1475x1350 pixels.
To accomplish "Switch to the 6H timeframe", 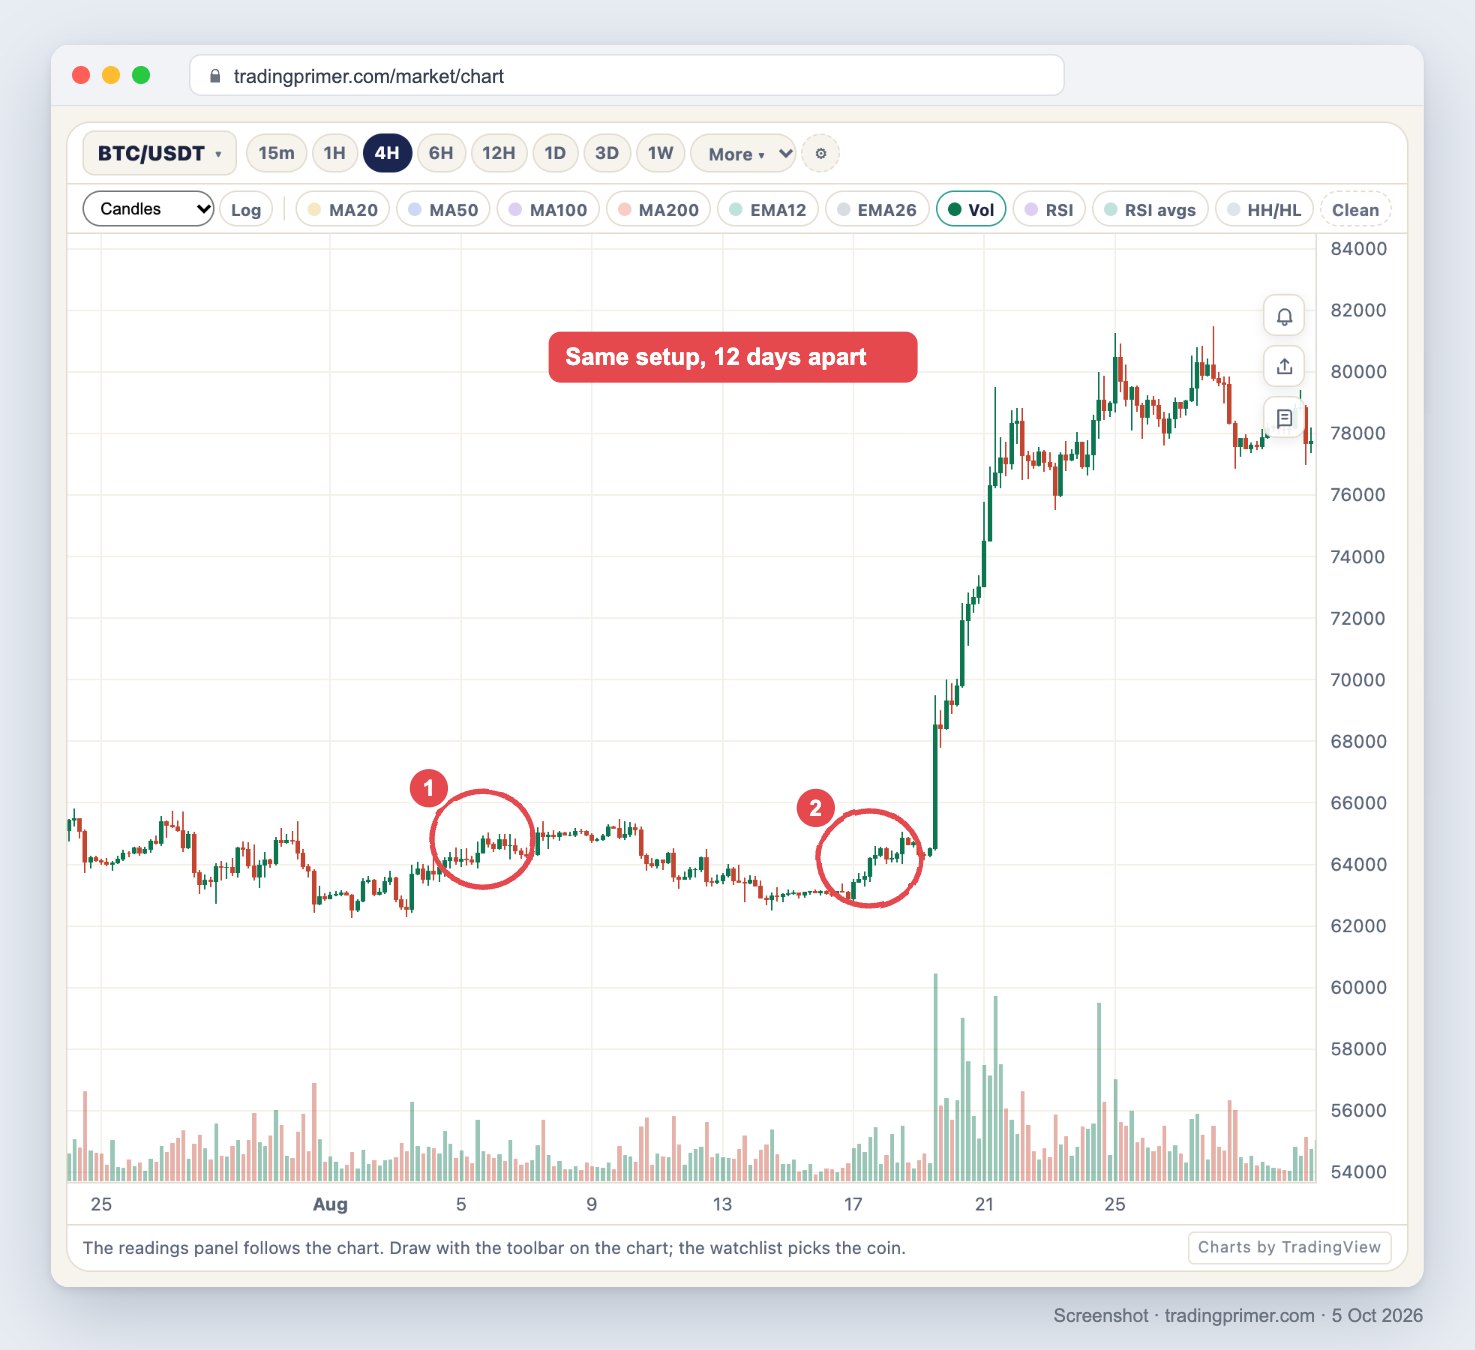I will tap(441, 153).
